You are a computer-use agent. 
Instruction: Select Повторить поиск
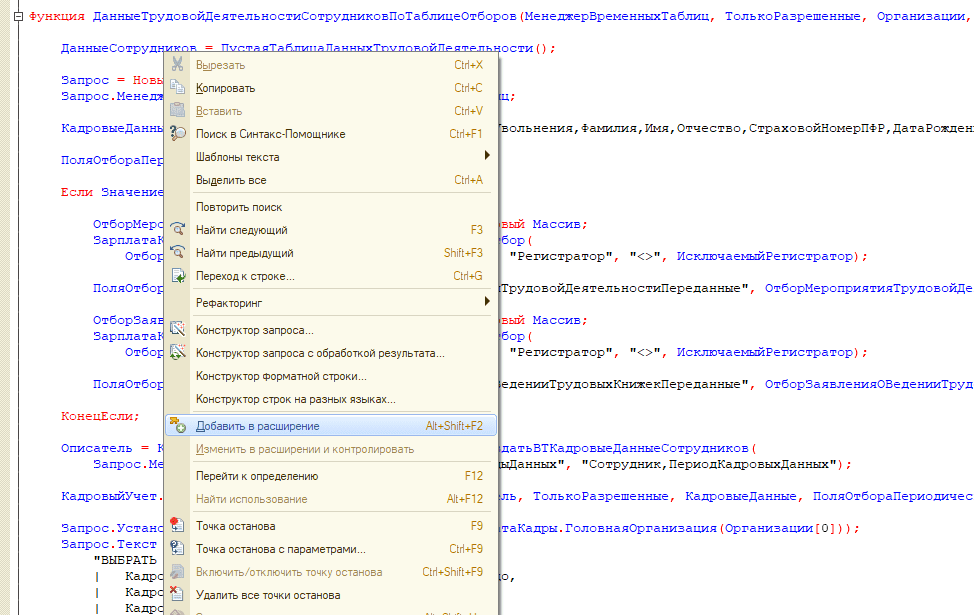[331, 207]
